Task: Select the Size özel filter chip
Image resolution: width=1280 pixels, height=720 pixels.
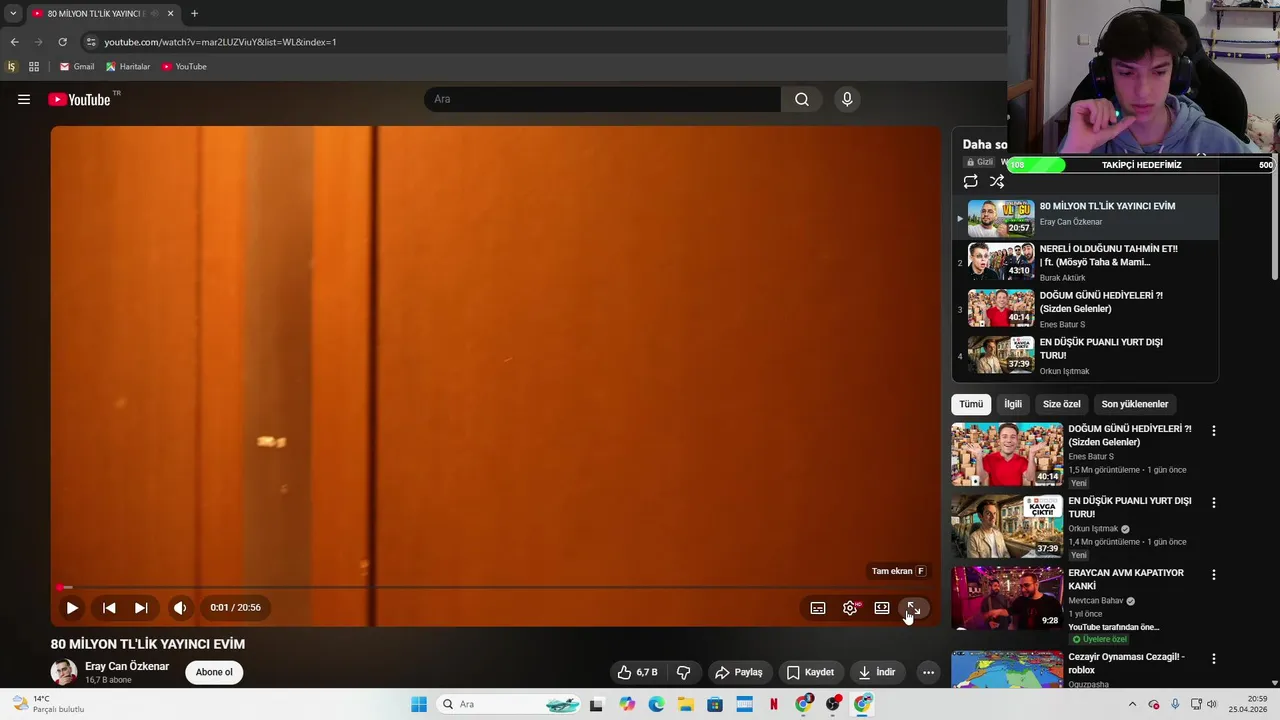Action: coord(1061,404)
